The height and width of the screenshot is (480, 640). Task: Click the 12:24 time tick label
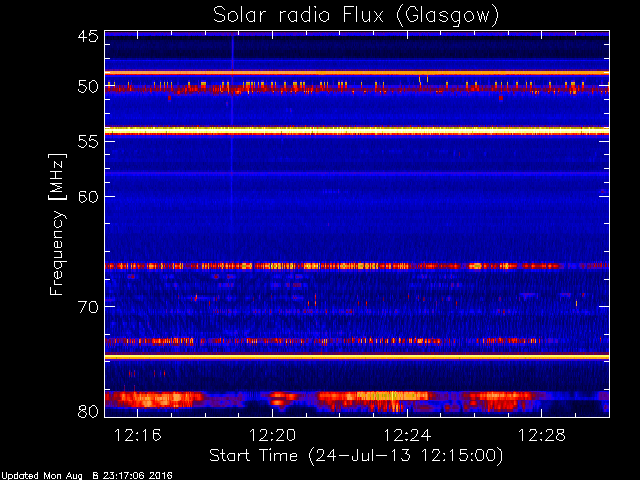click(407, 435)
